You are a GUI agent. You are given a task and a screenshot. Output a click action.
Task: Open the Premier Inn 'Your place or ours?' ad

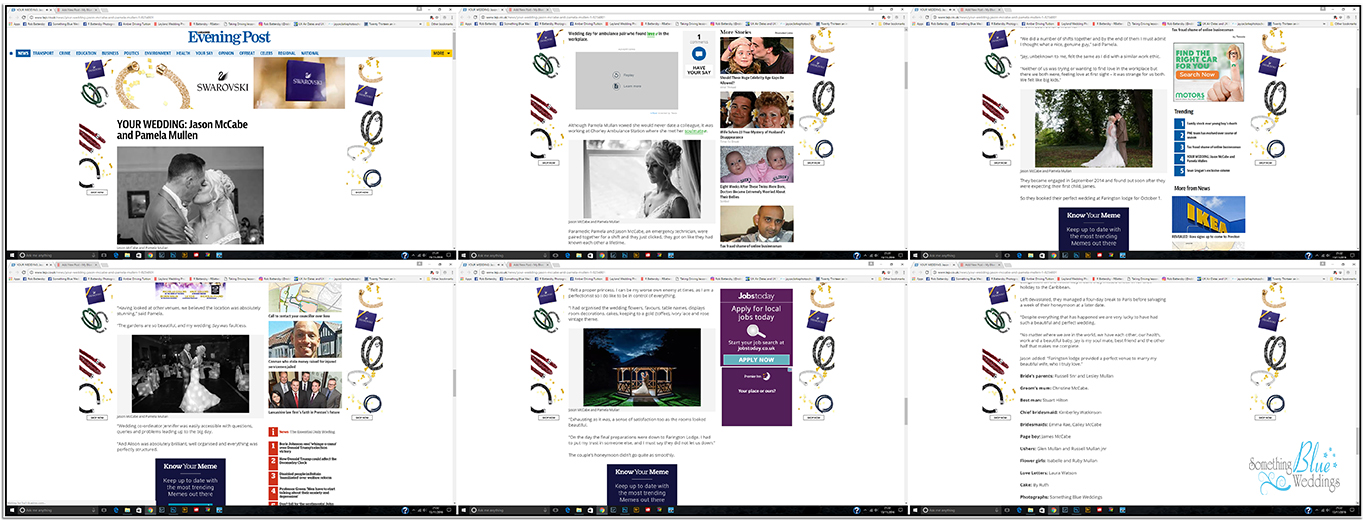click(757, 396)
